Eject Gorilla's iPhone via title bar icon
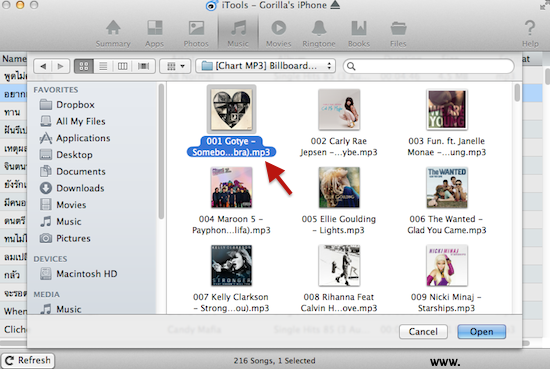550x369 pixels. point(335,5)
